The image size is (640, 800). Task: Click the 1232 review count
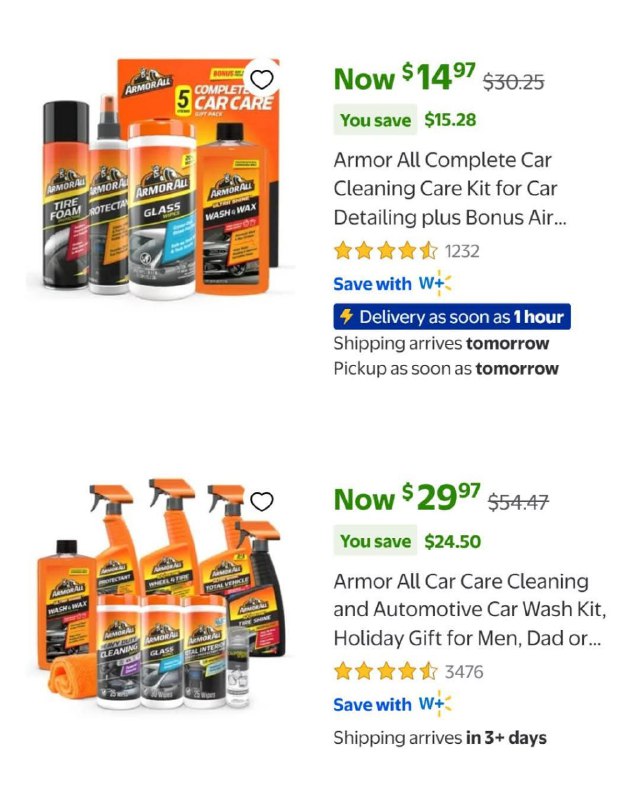click(462, 252)
